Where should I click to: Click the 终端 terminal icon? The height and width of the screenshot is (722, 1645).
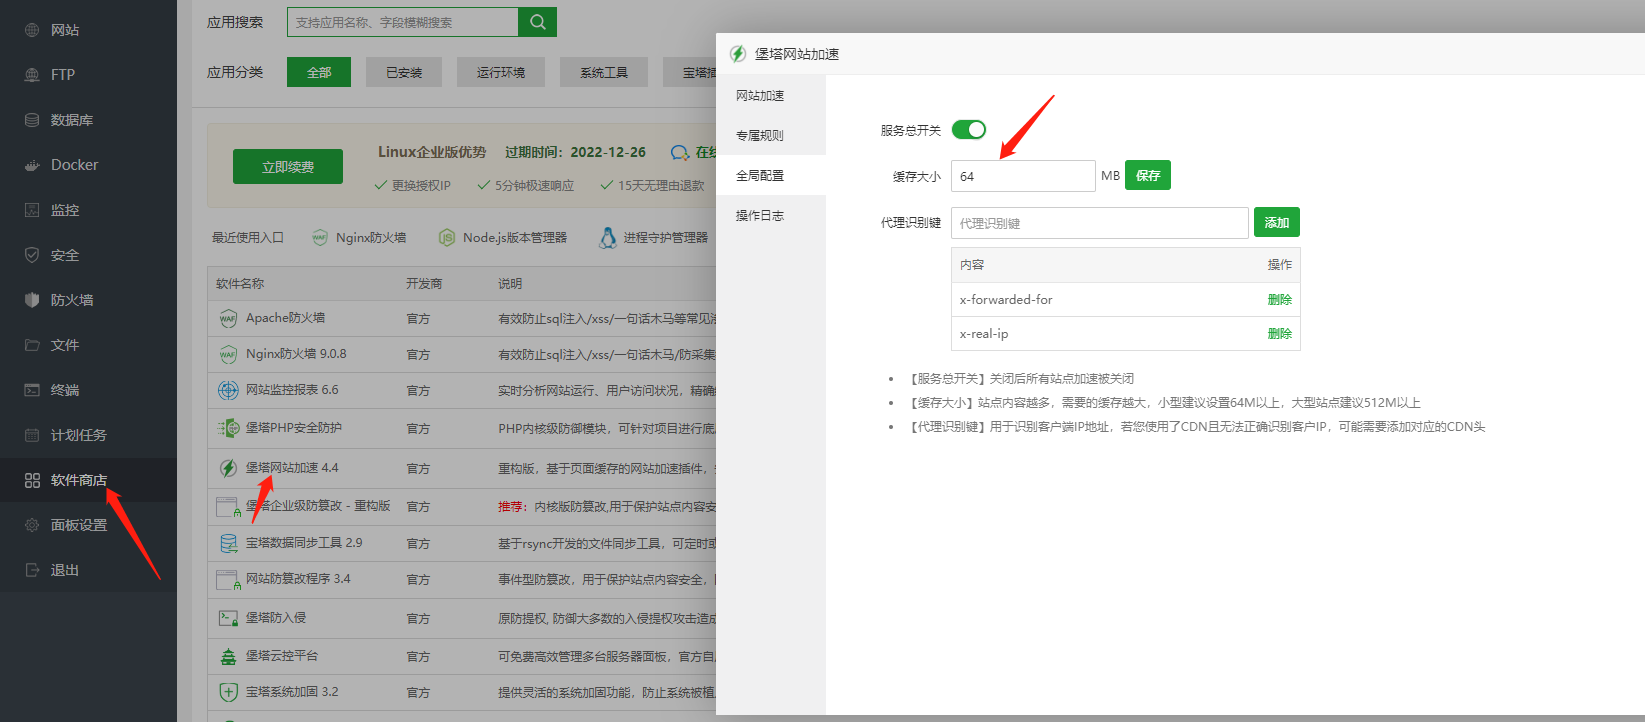point(32,390)
